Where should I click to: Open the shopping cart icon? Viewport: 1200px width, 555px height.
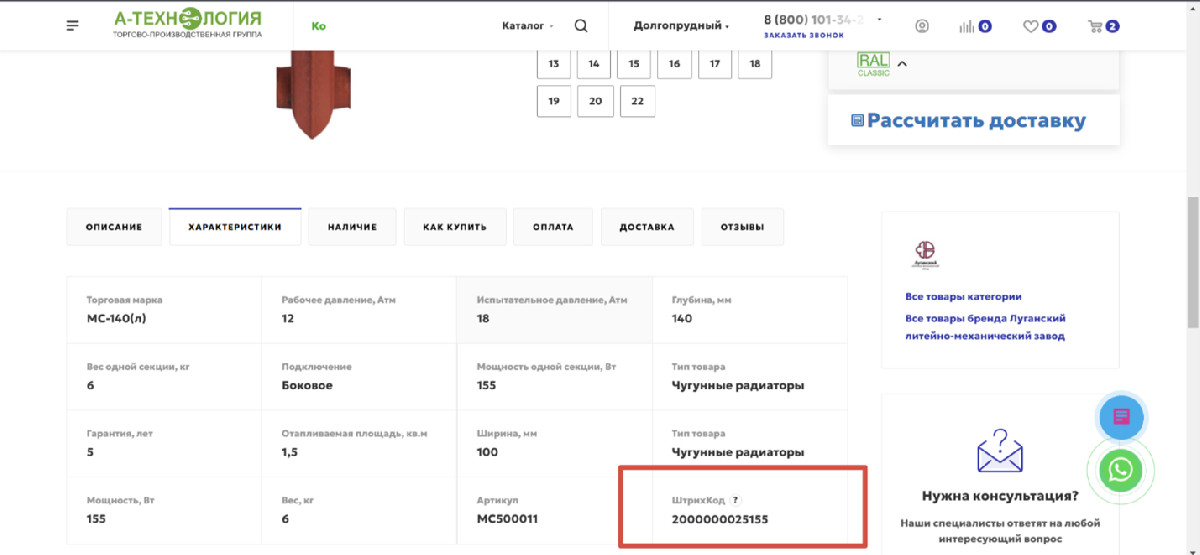[1095, 26]
